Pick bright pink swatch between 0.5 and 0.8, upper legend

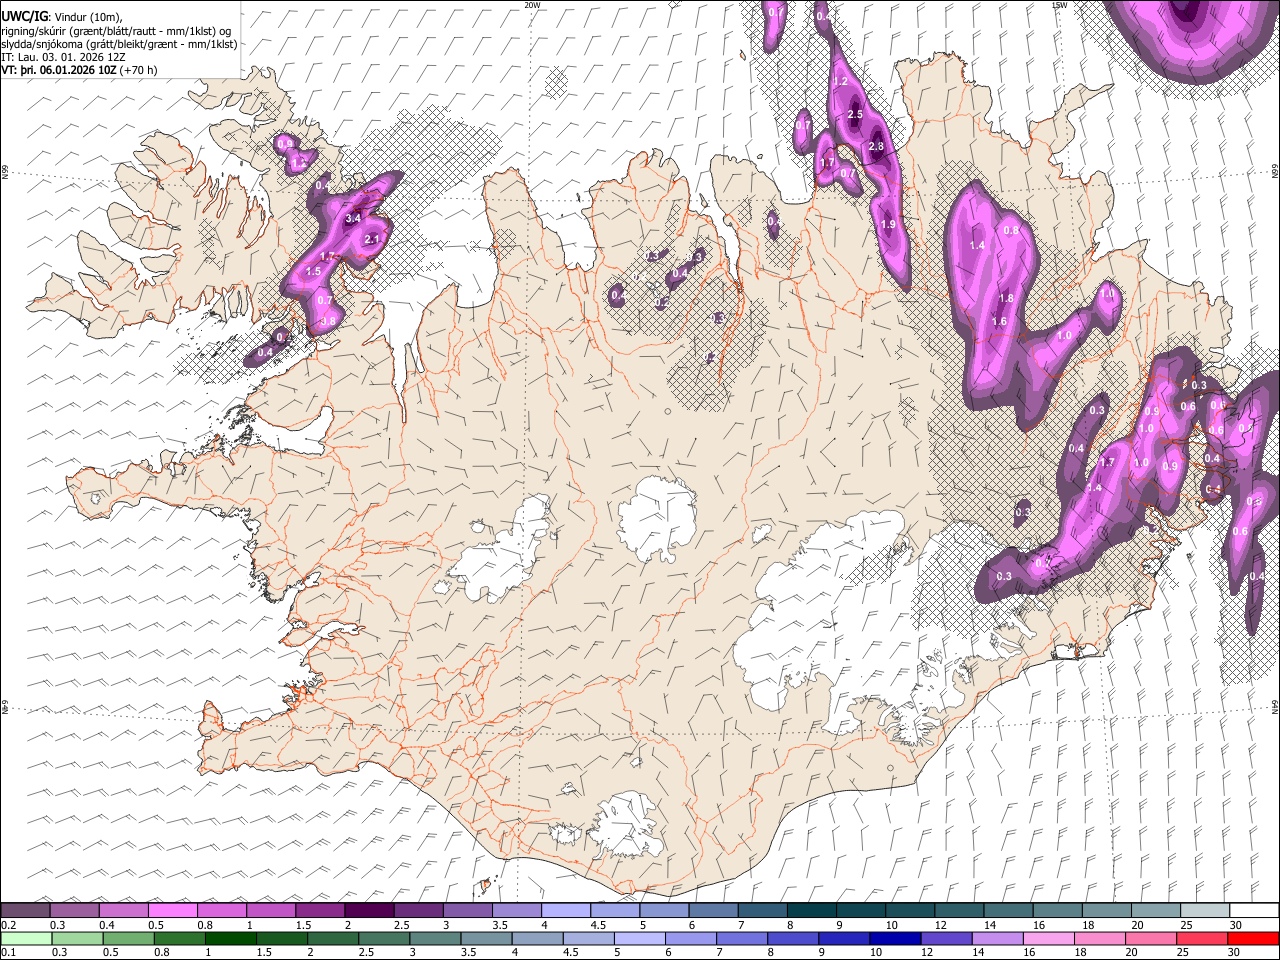click(172, 911)
